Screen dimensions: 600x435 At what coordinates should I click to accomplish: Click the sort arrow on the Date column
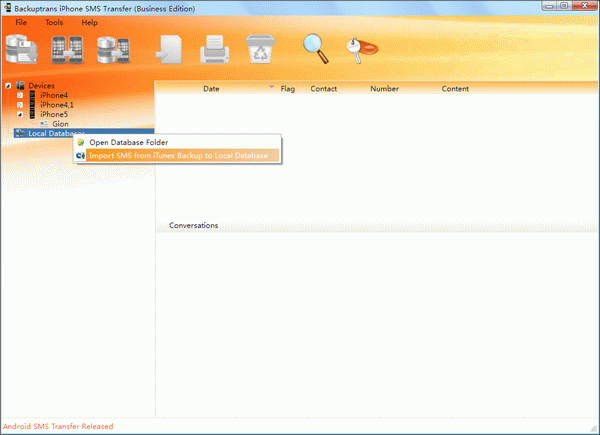(271, 87)
